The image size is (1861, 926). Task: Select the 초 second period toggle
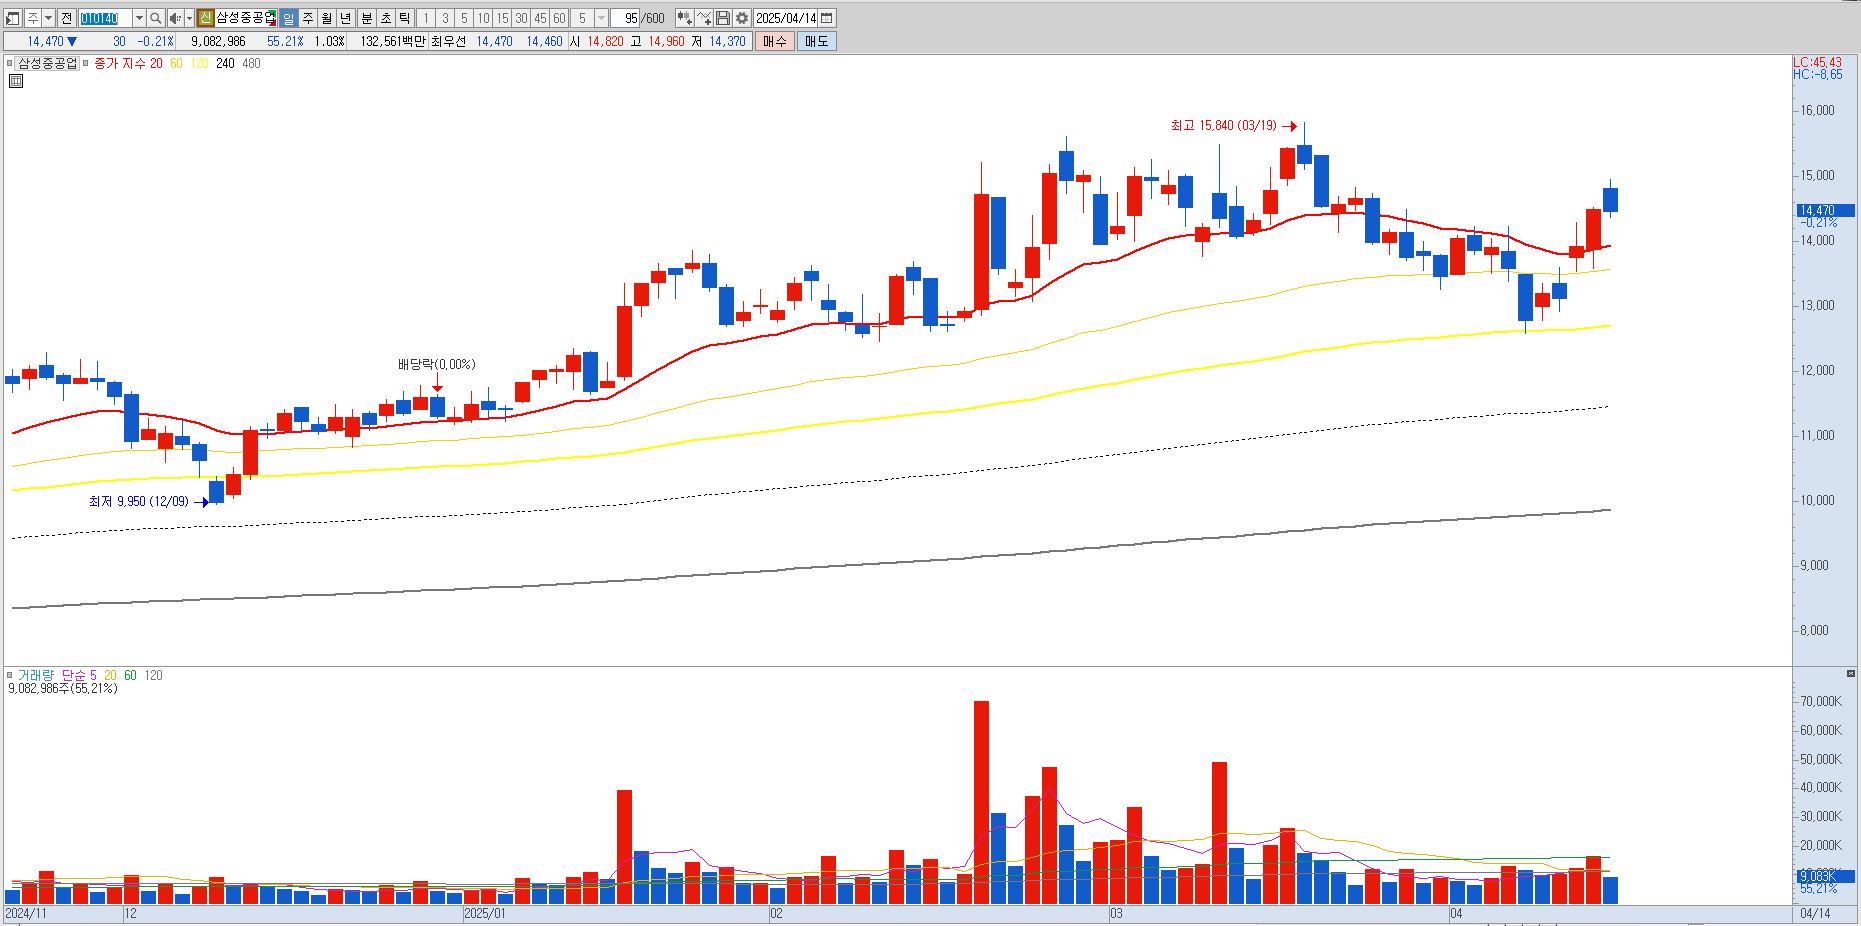386,18
